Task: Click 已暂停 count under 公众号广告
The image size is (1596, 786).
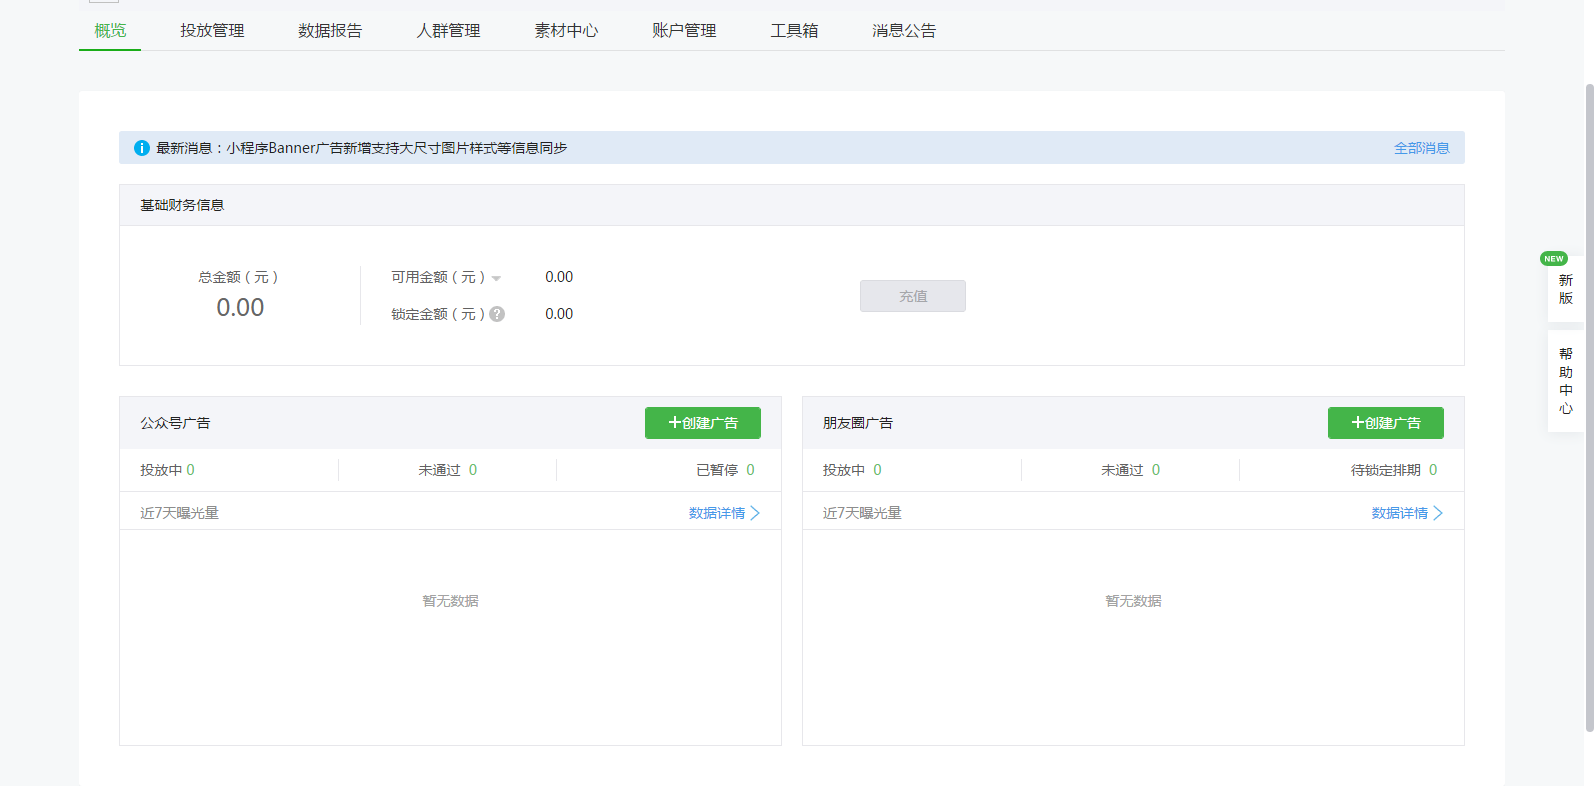Action: pos(751,470)
